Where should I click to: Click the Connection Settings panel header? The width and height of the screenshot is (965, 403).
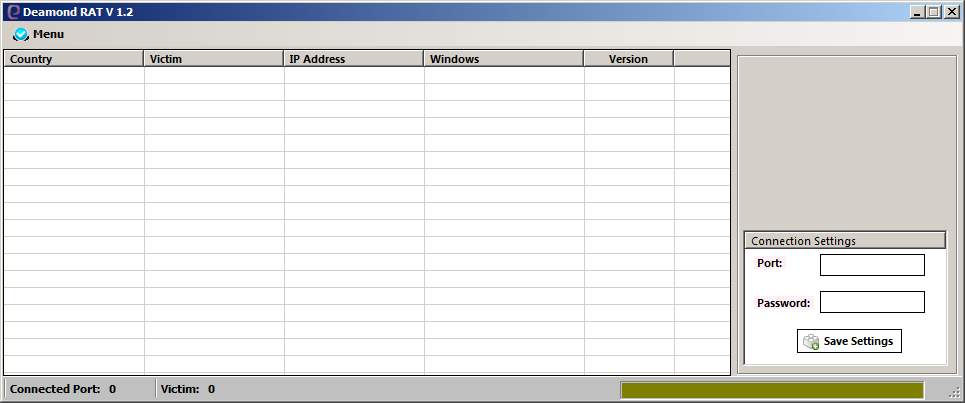click(x=844, y=241)
